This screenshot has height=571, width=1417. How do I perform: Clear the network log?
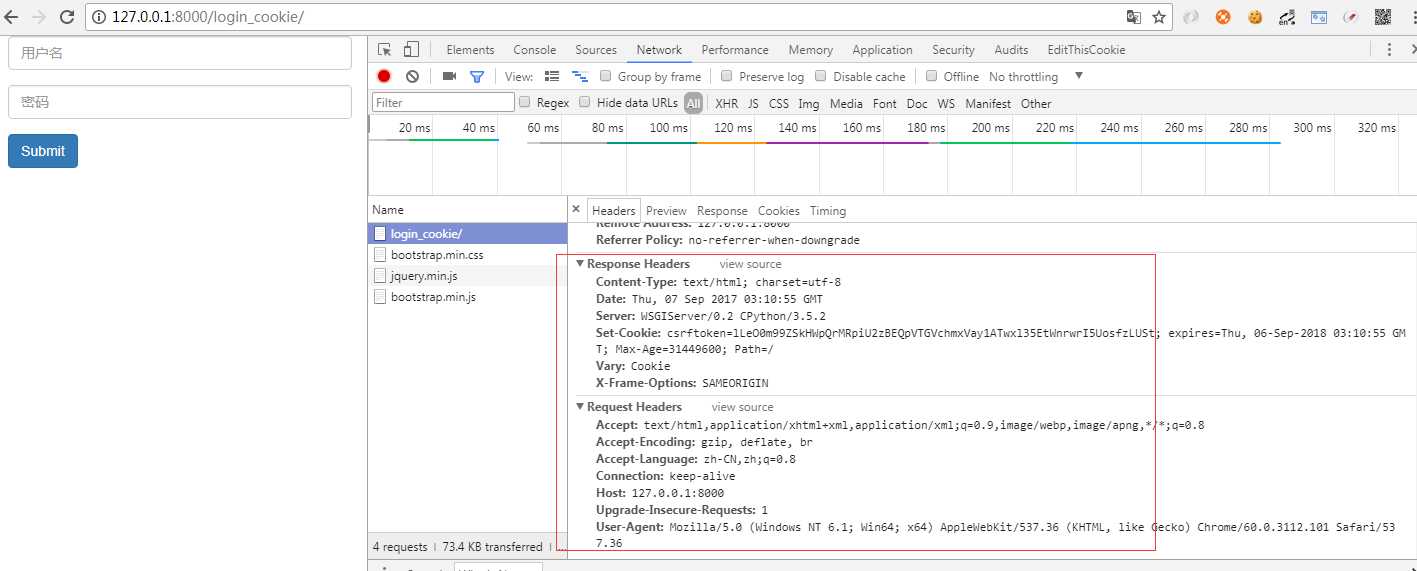(x=412, y=76)
